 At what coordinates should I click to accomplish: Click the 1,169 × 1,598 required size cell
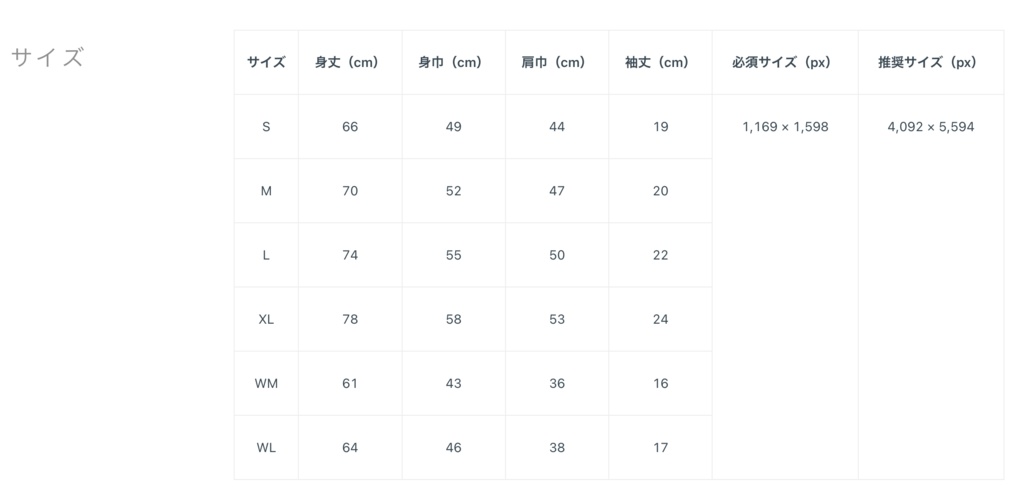point(785,127)
